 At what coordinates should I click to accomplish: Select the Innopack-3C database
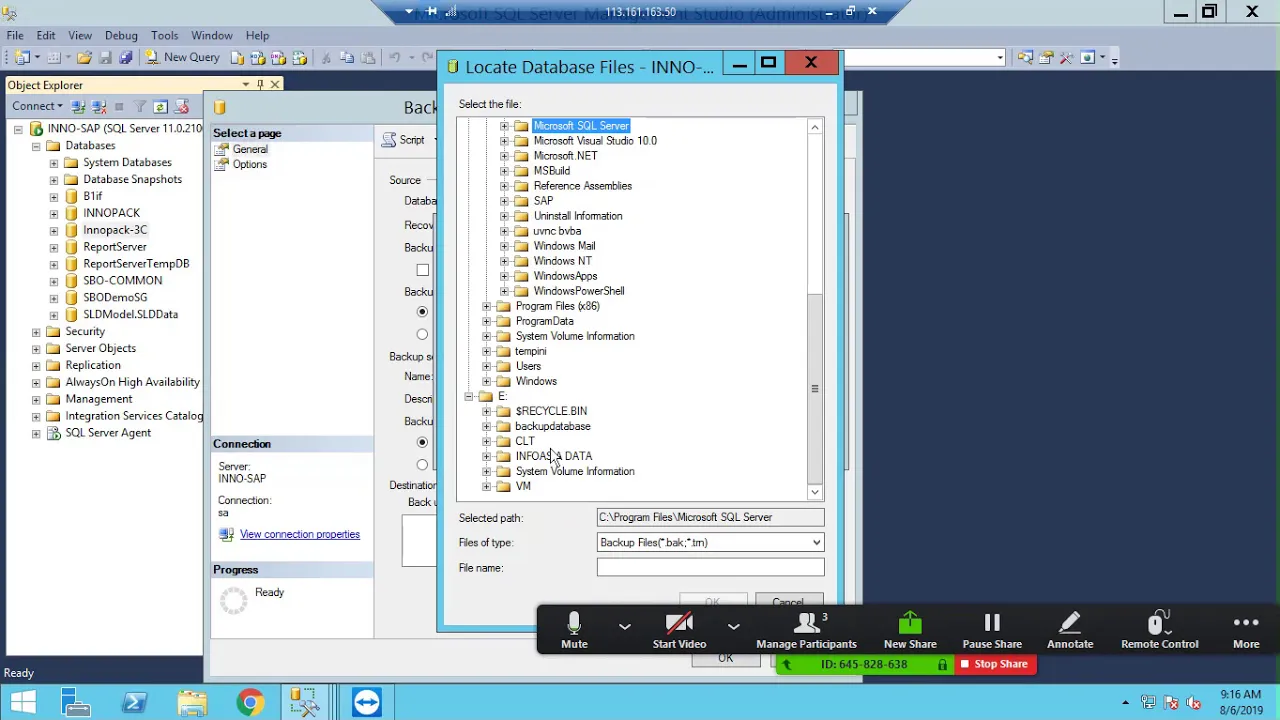tap(115, 230)
